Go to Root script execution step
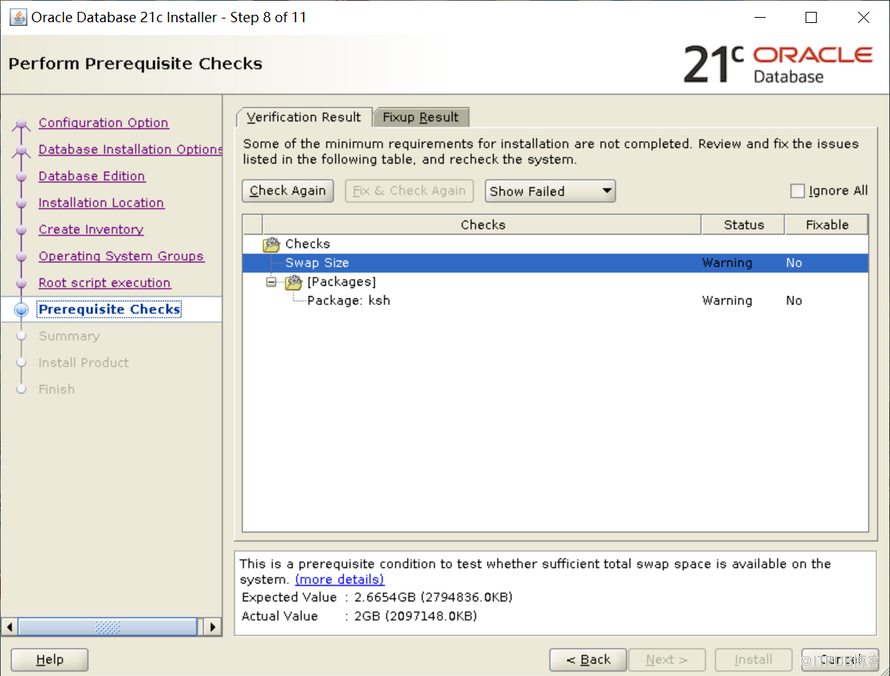890x676 pixels. [104, 283]
